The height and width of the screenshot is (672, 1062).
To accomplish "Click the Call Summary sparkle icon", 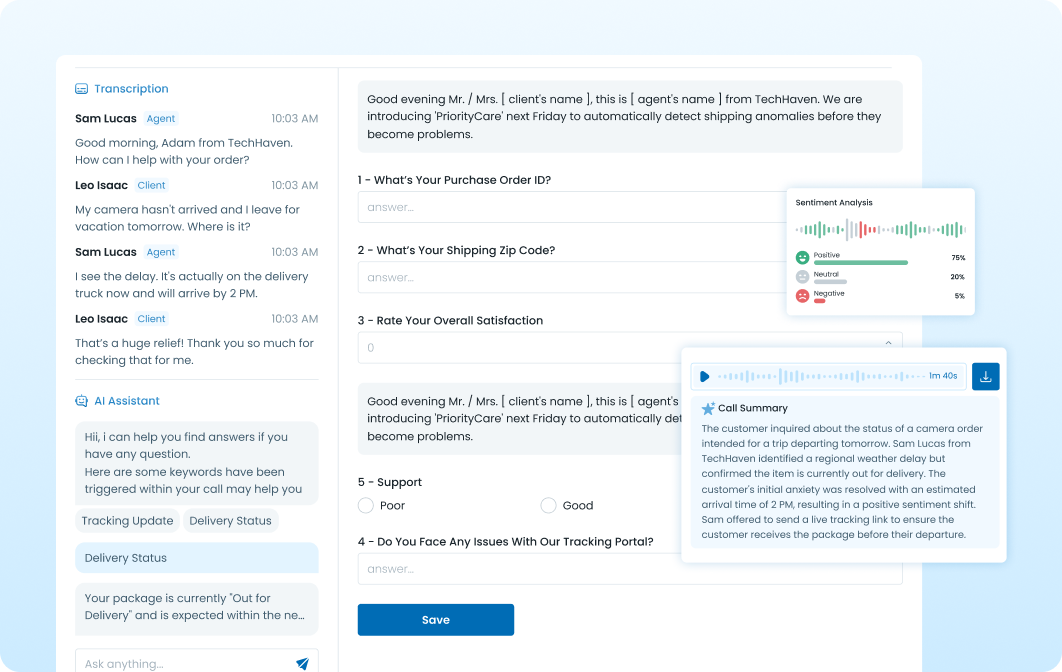I will pos(708,408).
